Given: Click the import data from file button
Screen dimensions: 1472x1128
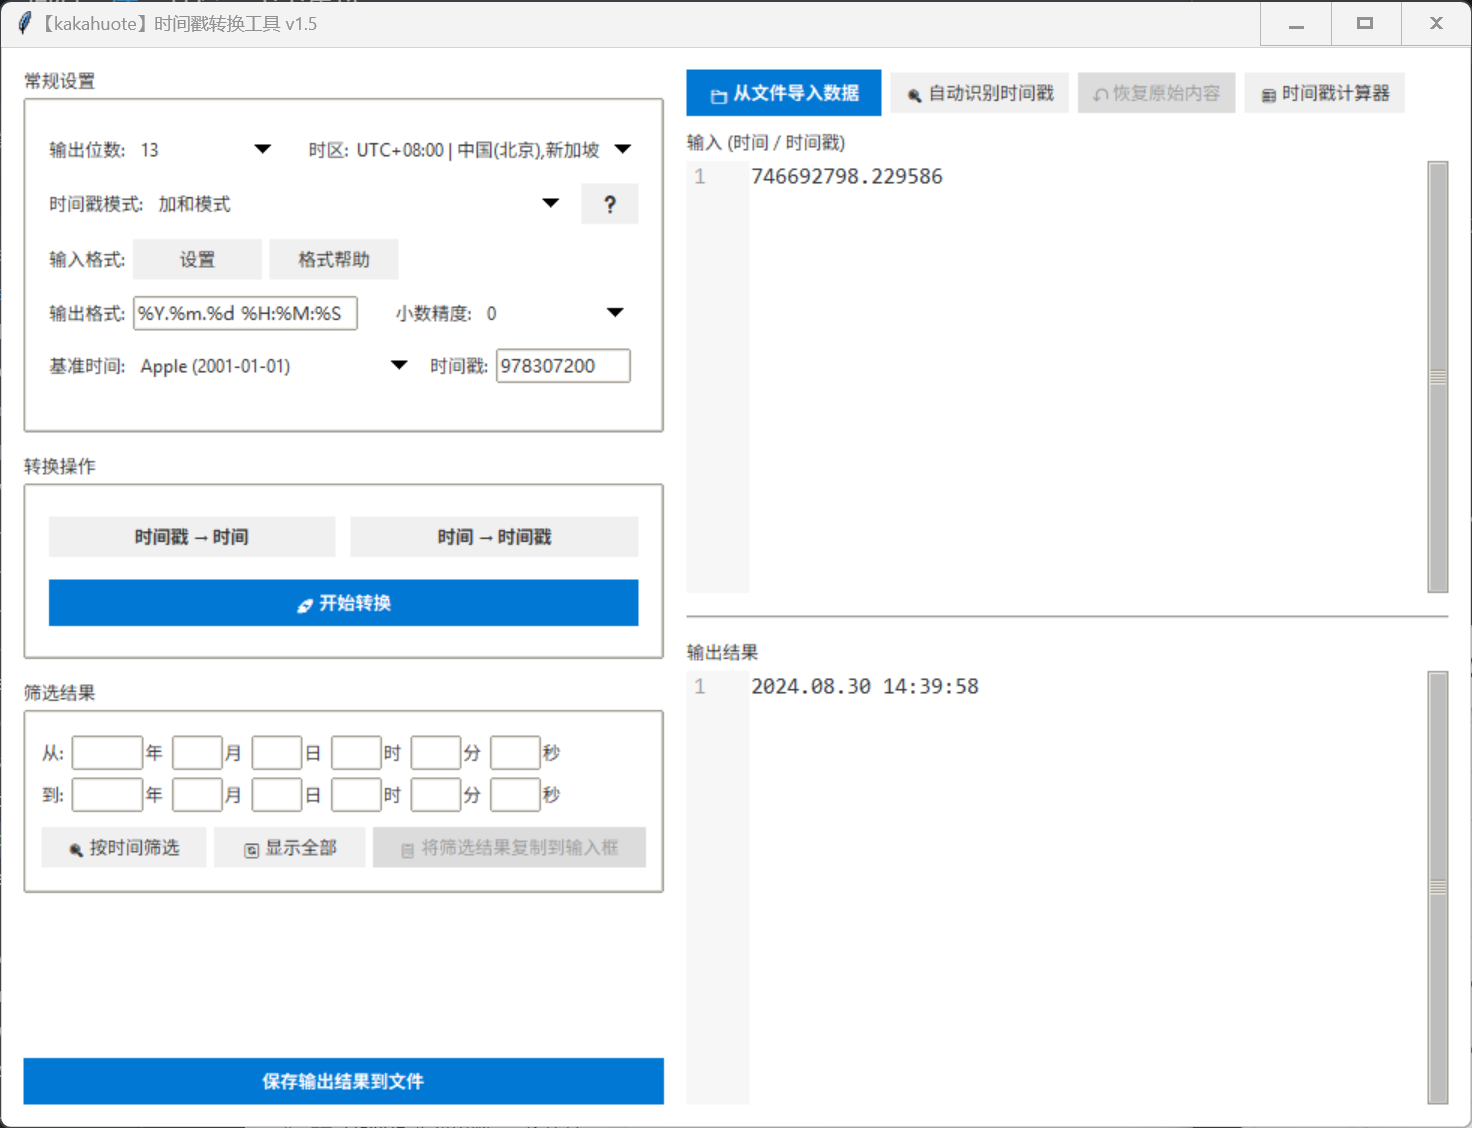Looking at the screenshot, I should pyautogui.click(x=784, y=93).
